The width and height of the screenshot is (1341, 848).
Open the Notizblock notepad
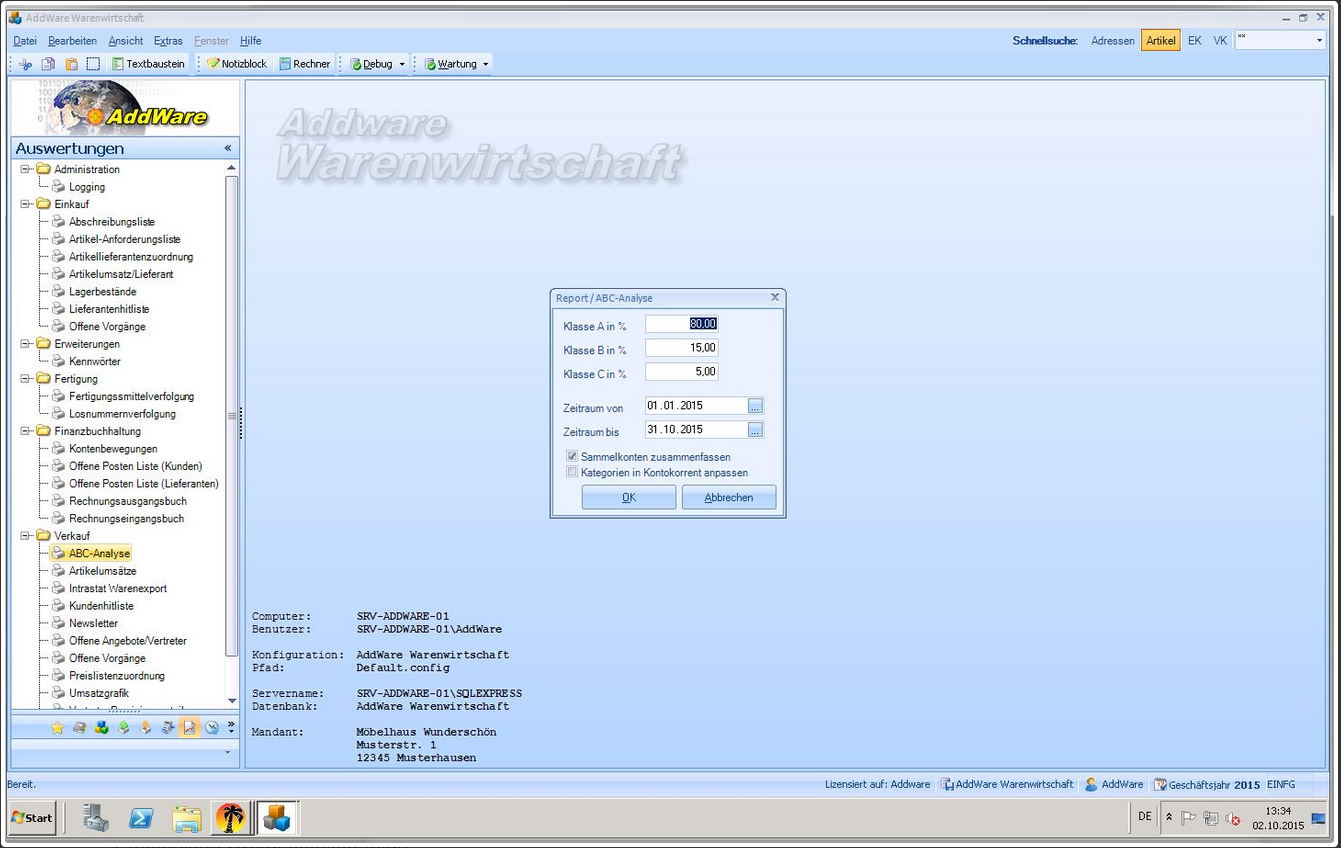pos(237,64)
